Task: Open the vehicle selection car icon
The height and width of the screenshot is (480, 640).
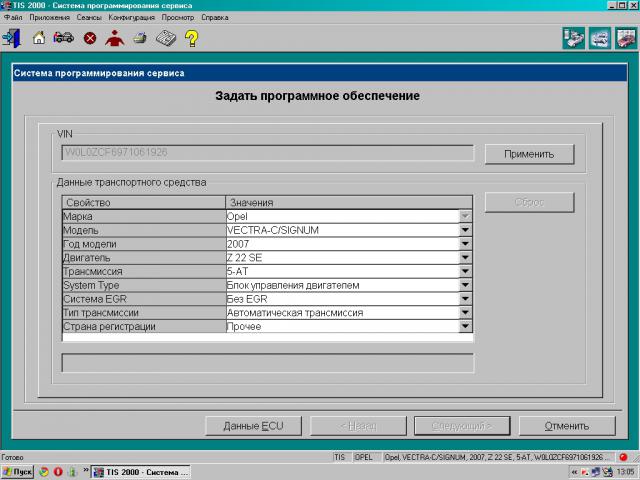Action: 63,38
